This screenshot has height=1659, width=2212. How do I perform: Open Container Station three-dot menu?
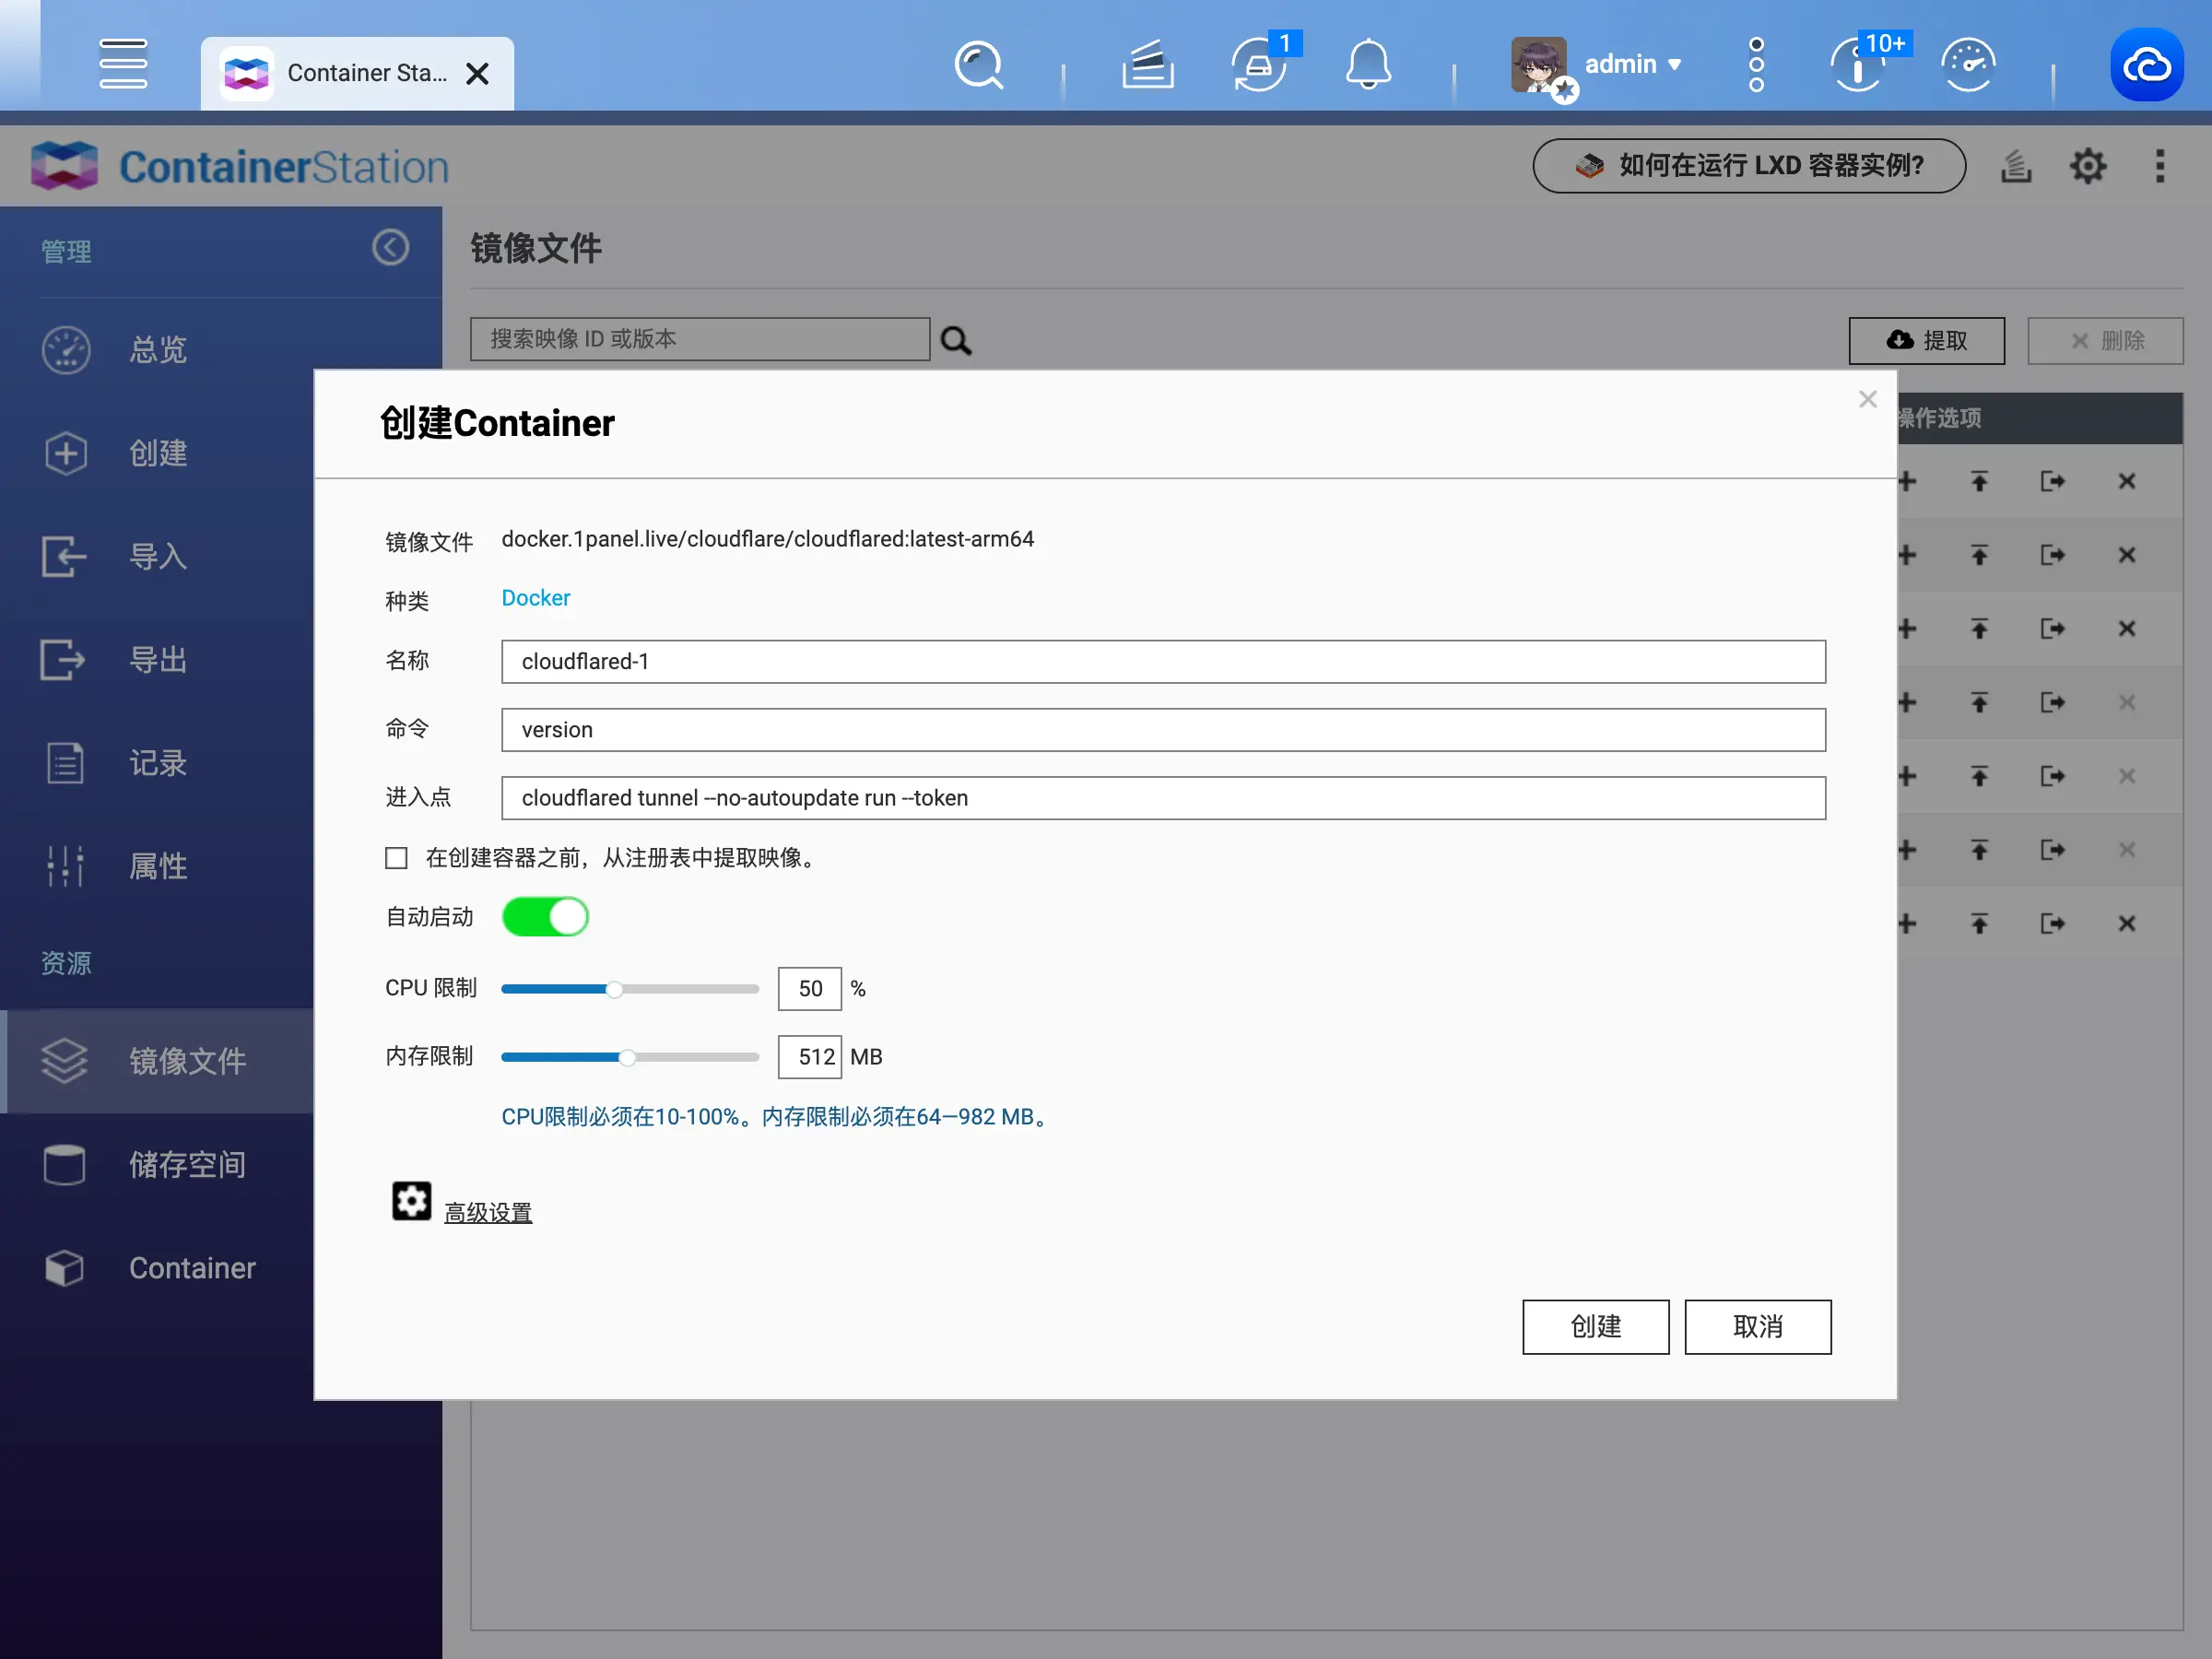coord(2160,166)
